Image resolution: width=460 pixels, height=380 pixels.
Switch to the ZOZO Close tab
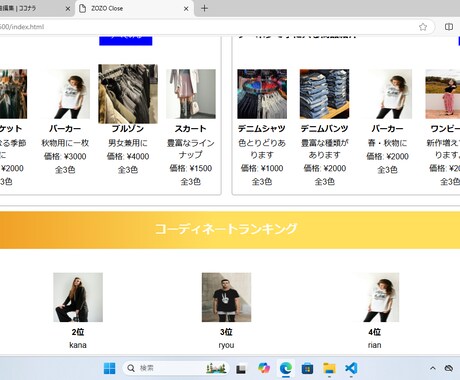[x=133, y=8]
